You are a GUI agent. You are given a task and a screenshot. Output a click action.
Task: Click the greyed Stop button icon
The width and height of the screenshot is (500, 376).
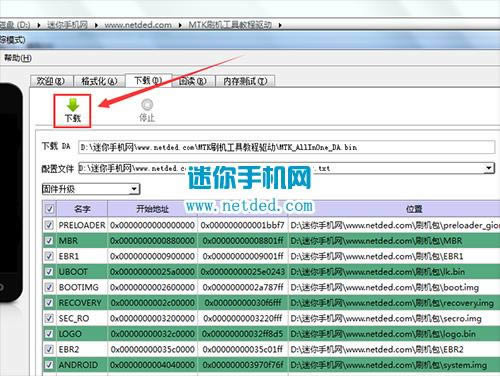tap(147, 111)
